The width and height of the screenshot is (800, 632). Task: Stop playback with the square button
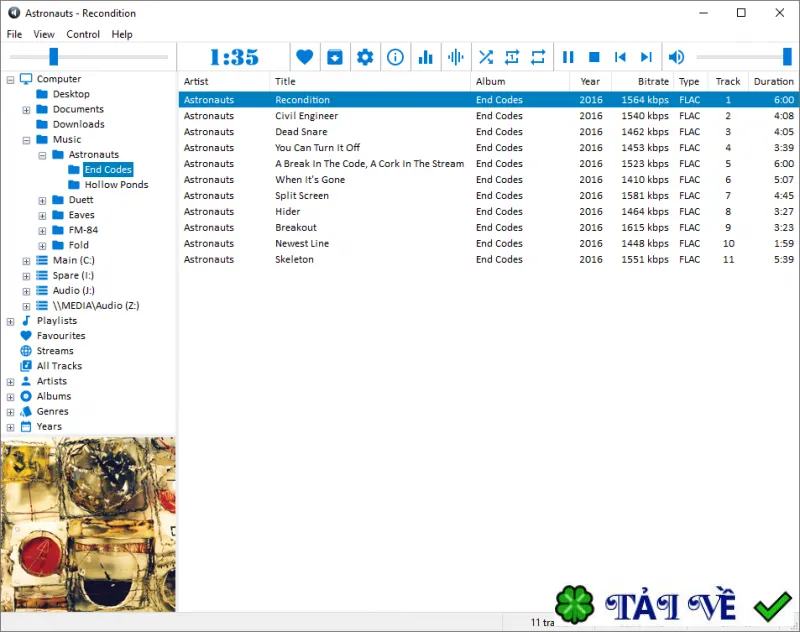point(594,57)
